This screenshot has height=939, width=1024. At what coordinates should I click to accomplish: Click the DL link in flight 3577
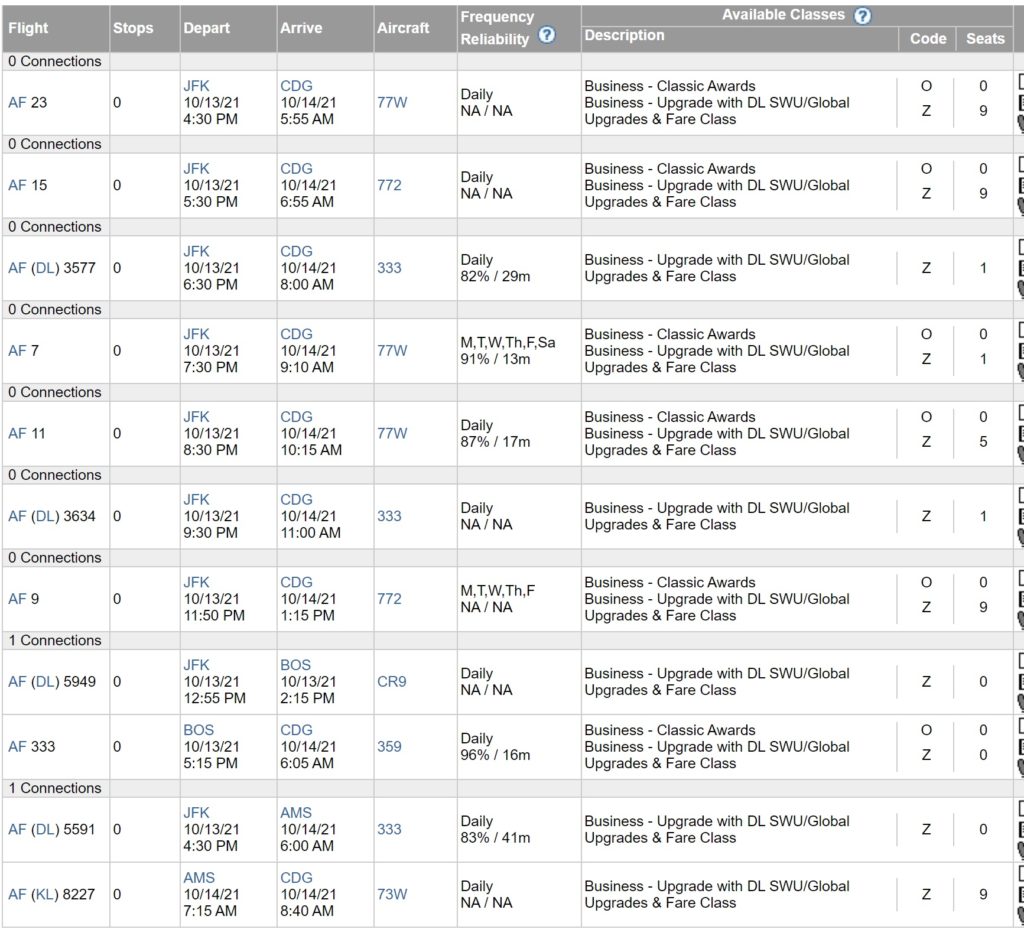(x=46, y=268)
